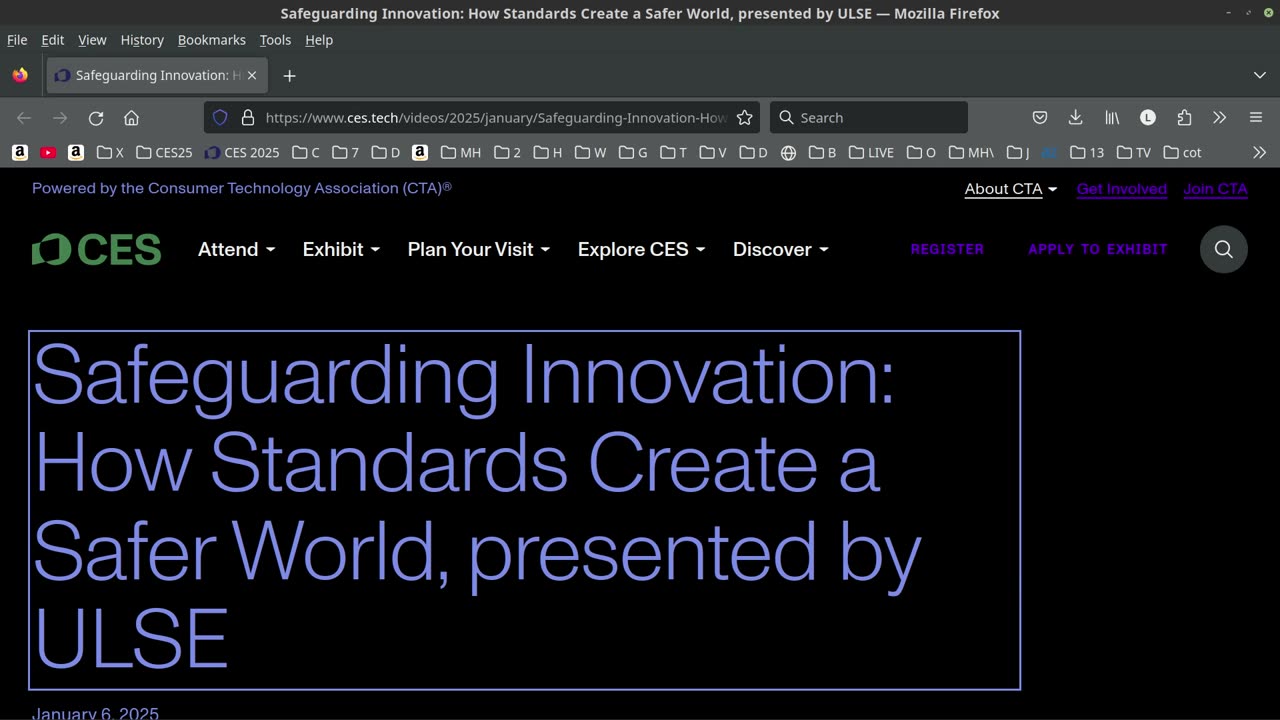
Task: Expand the About CTA dropdown
Action: coord(1011,189)
